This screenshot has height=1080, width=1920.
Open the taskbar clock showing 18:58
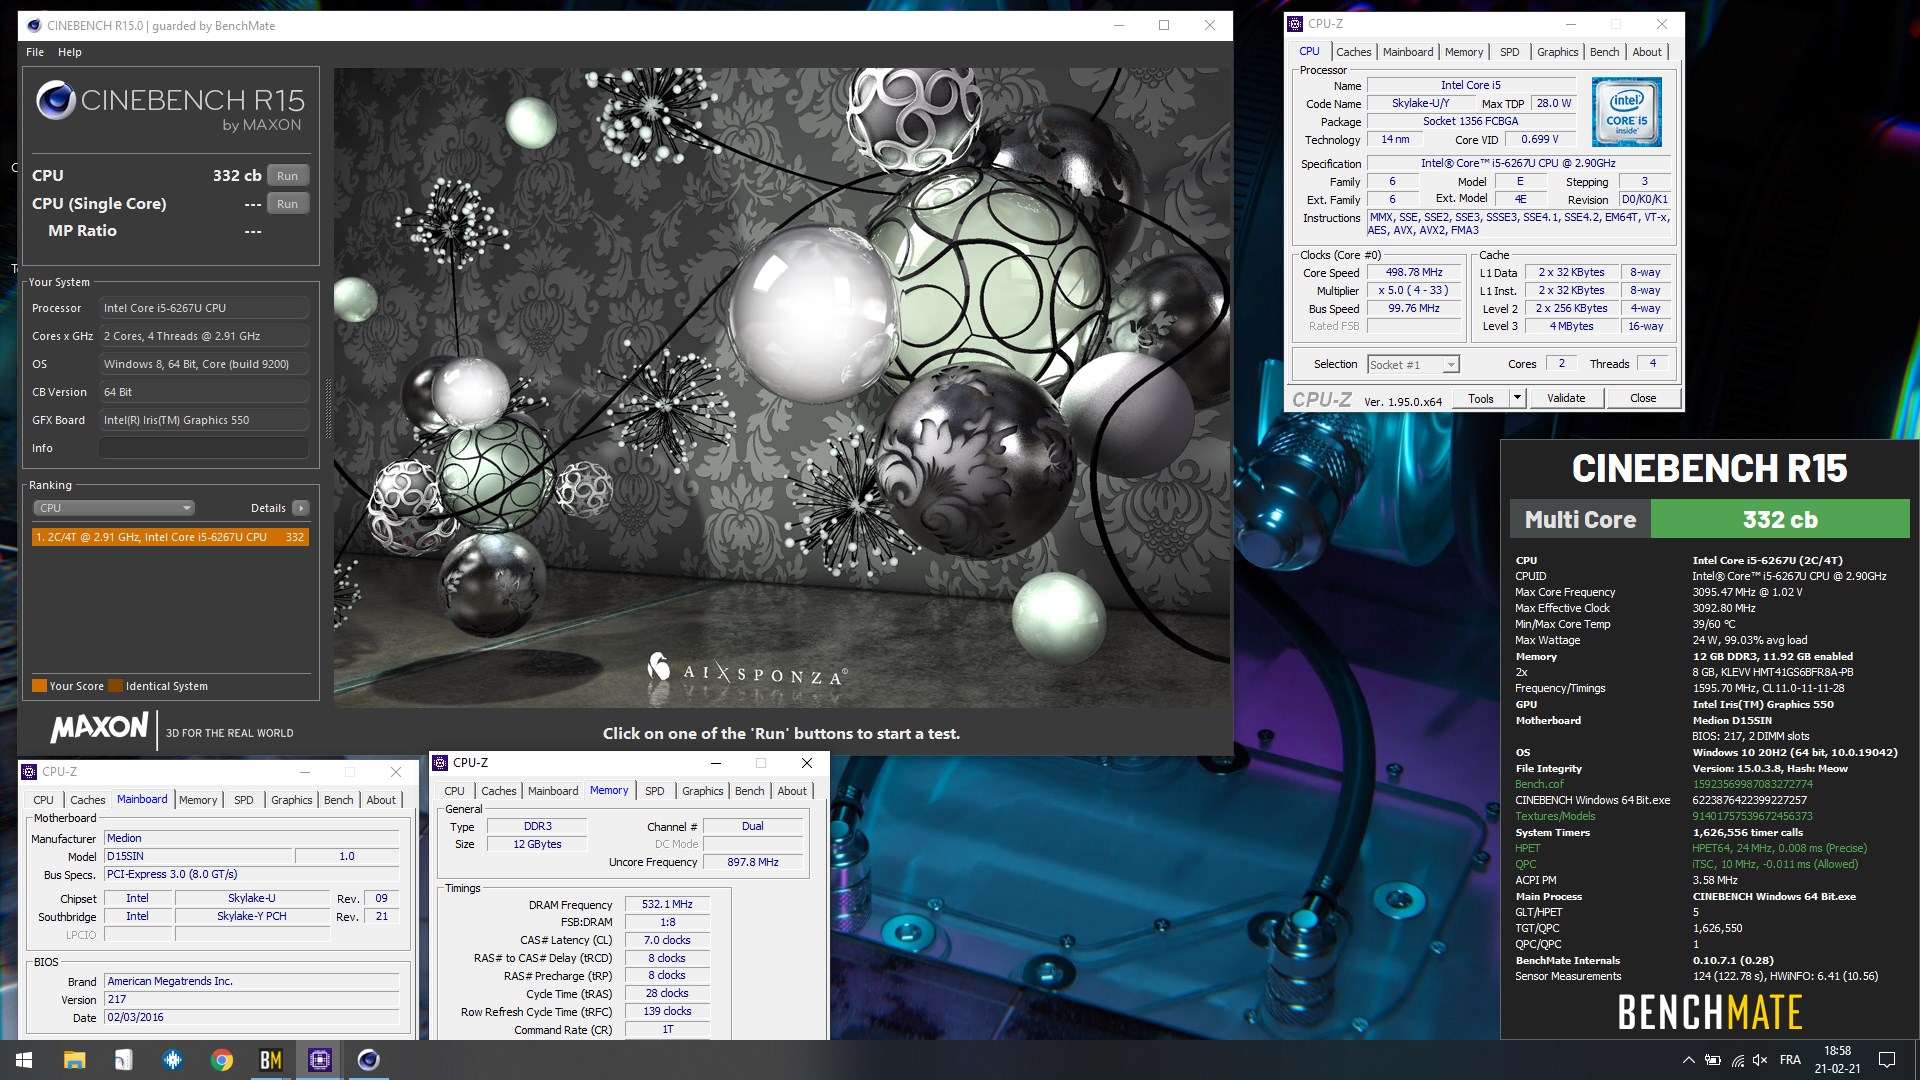click(x=1837, y=1060)
